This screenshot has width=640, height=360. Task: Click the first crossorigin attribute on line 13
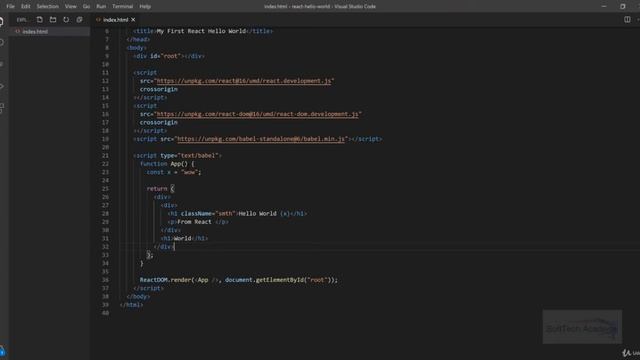[158, 89]
